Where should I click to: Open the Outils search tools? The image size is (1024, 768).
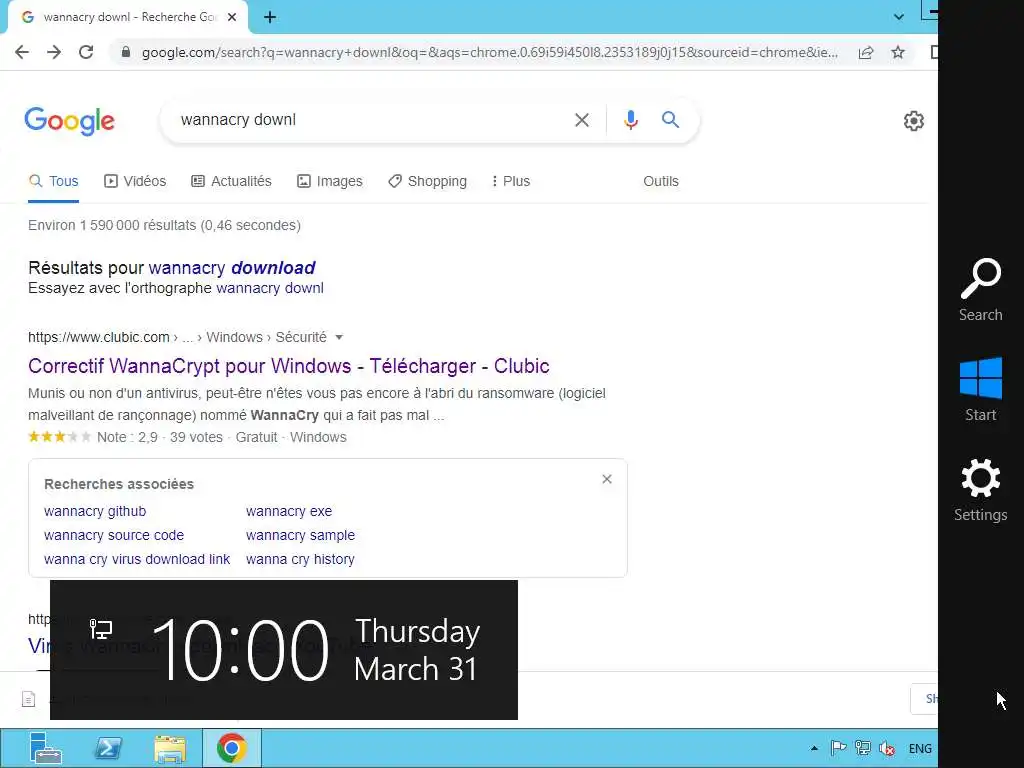661,182
